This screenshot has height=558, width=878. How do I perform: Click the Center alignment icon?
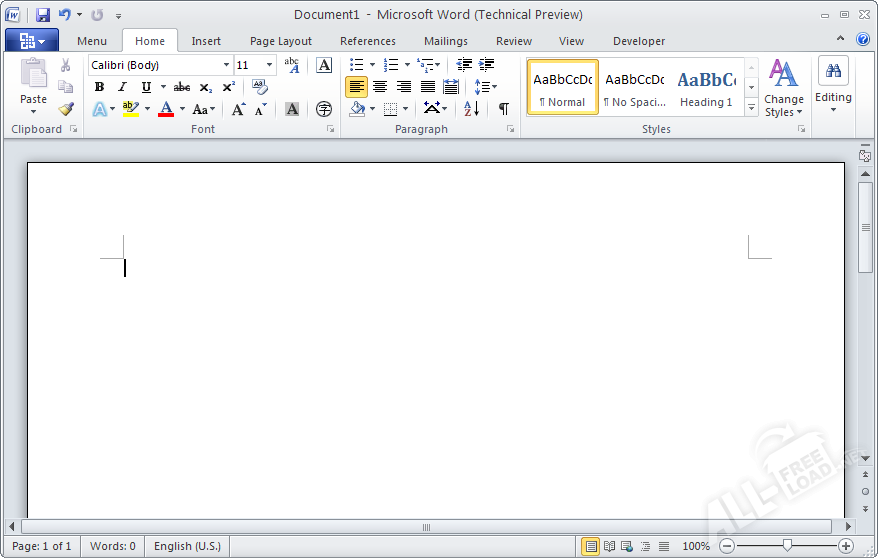(x=380, y=87)
